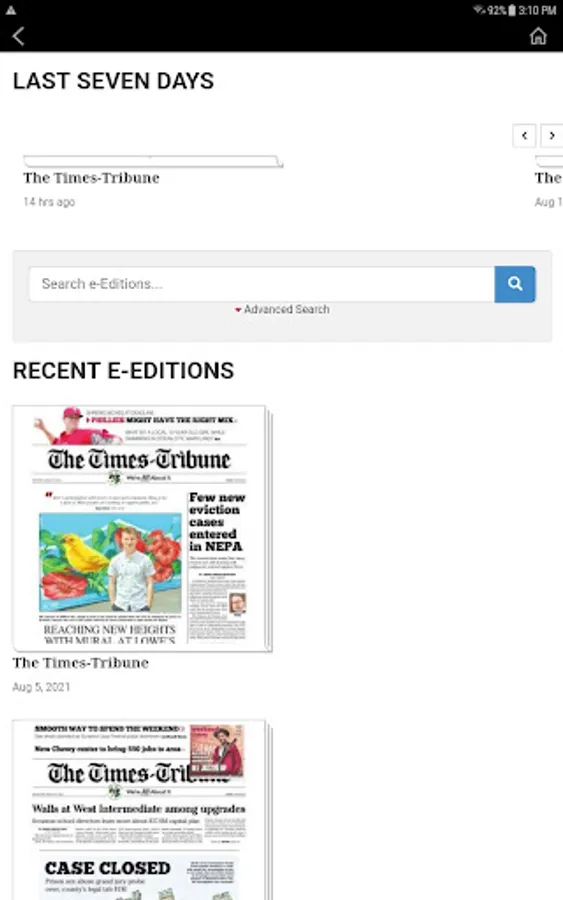The image size is (563, 900).
Task: Click the blue magnifier search button
Action: 515,284
